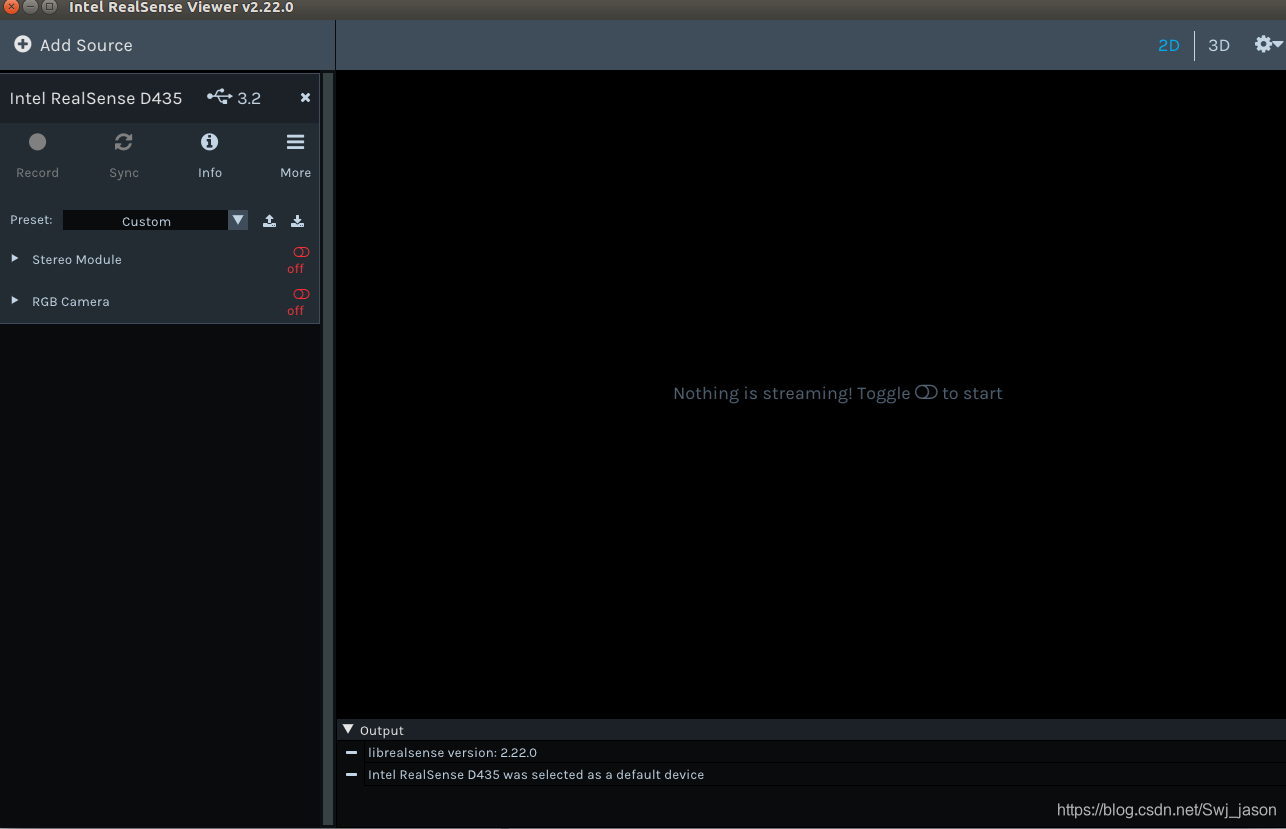Maximize the RealSense Viewer window
1286x829 pixels.
click(x=49, y=7)
